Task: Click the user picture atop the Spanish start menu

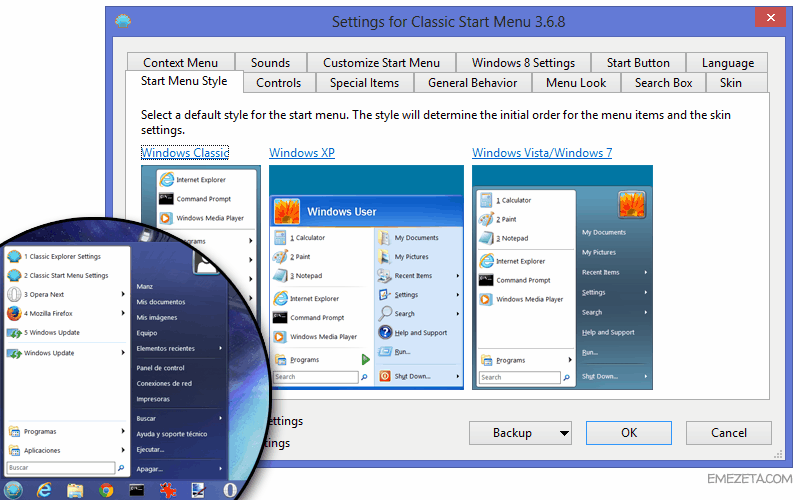Action: tap(206, 264)
